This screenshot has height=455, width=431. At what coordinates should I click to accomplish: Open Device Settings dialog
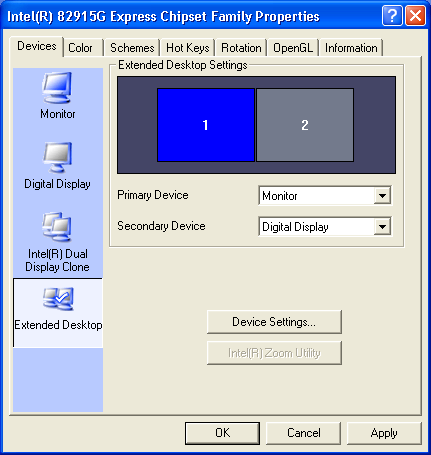[274, 322]
